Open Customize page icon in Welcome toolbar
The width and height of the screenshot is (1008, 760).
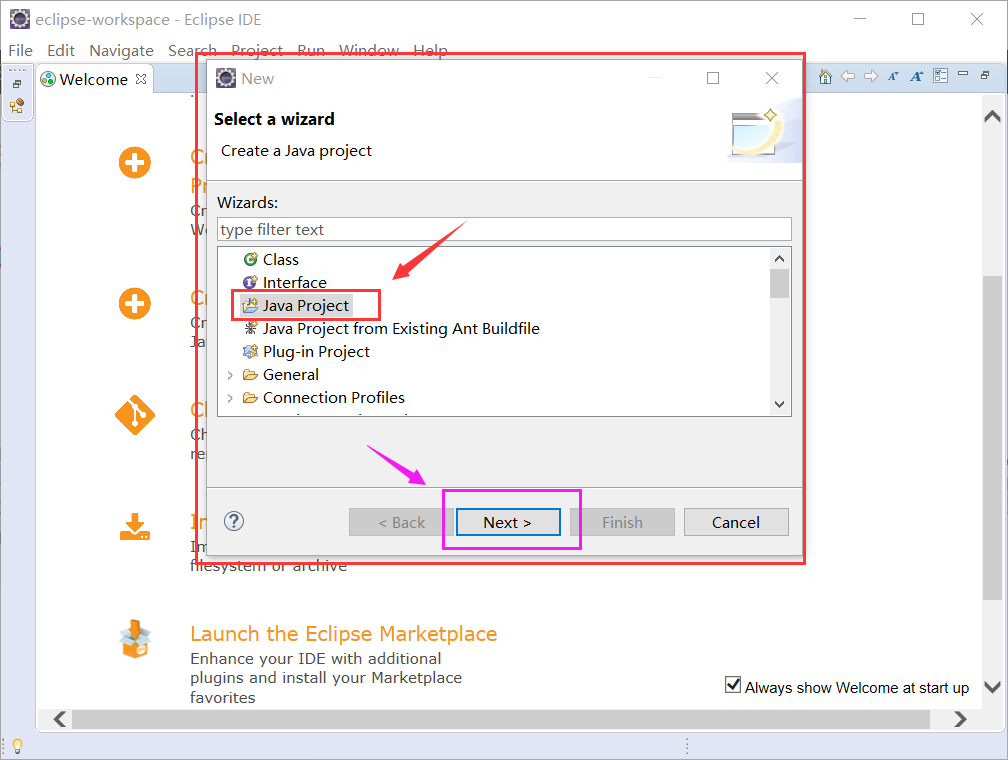tap(940, 76)
